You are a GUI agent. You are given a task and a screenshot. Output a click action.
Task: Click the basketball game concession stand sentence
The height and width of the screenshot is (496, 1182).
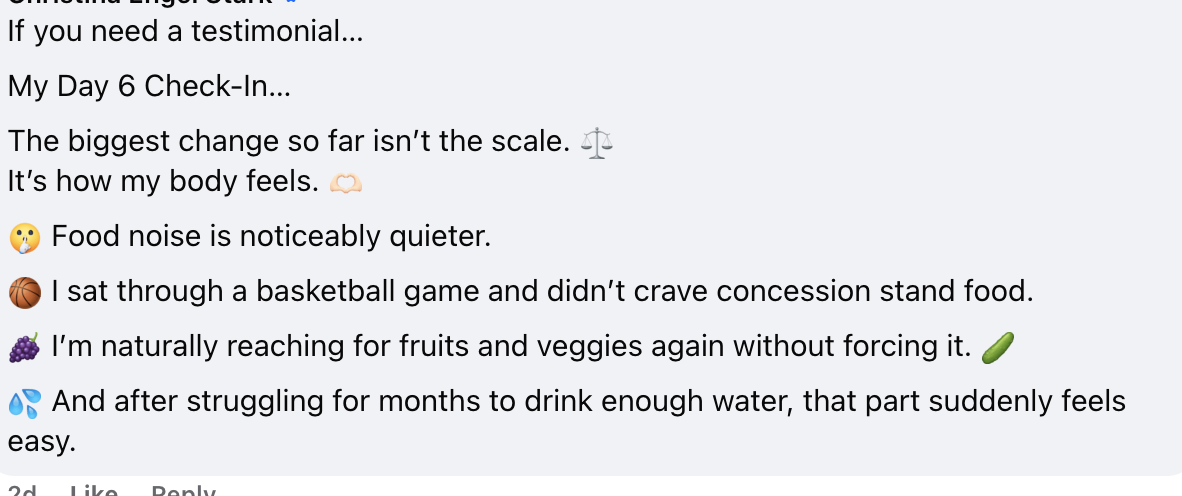[x=542, y=292]
